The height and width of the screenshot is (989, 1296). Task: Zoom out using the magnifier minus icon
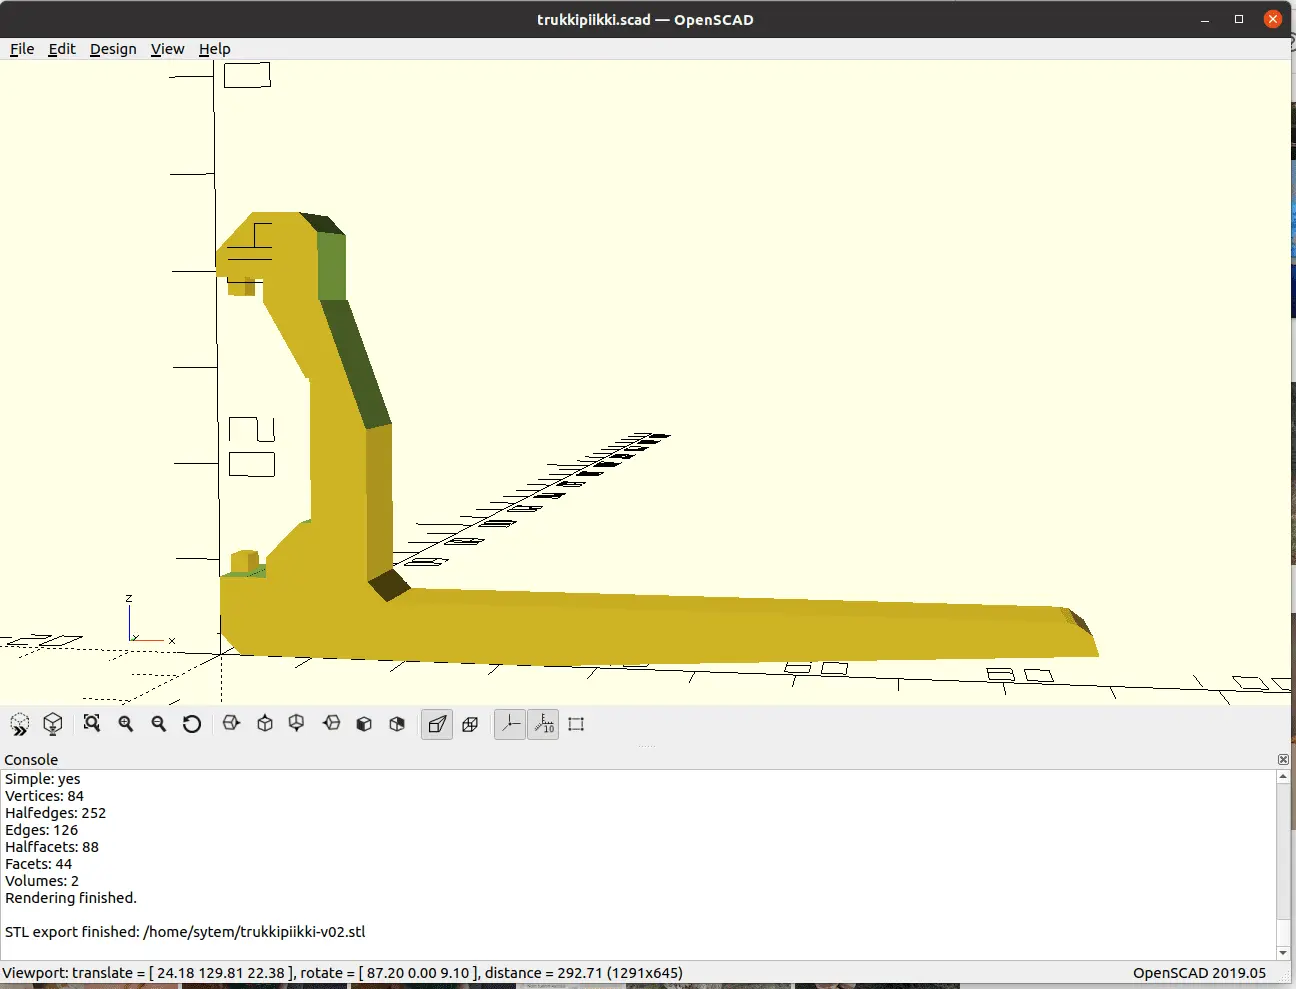[x=159, y=723]
